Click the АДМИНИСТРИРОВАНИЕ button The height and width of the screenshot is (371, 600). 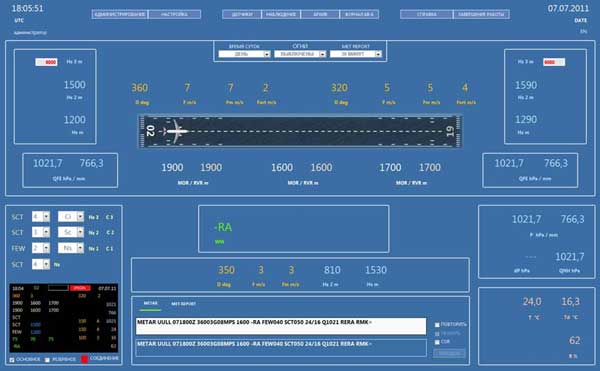pos(120,14)
